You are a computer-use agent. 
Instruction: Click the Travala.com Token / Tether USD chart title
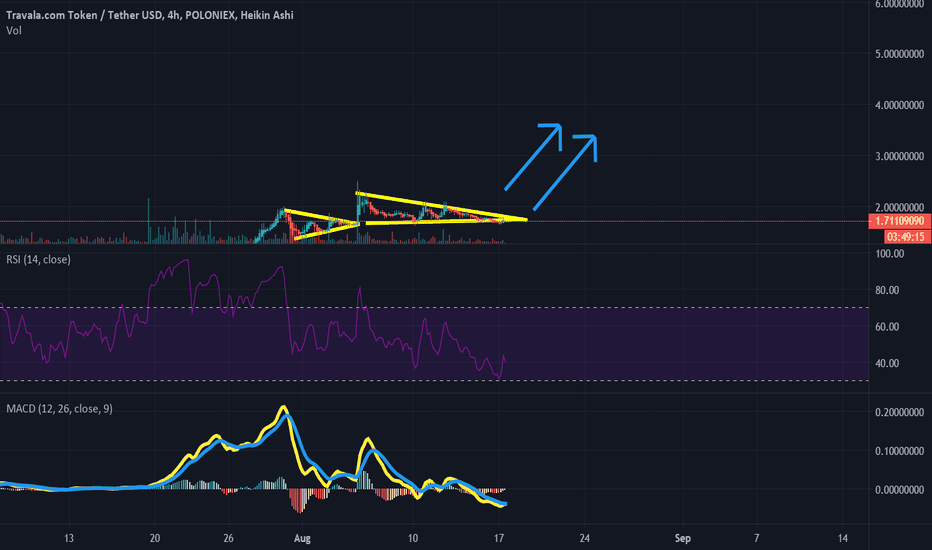[150, 15]
